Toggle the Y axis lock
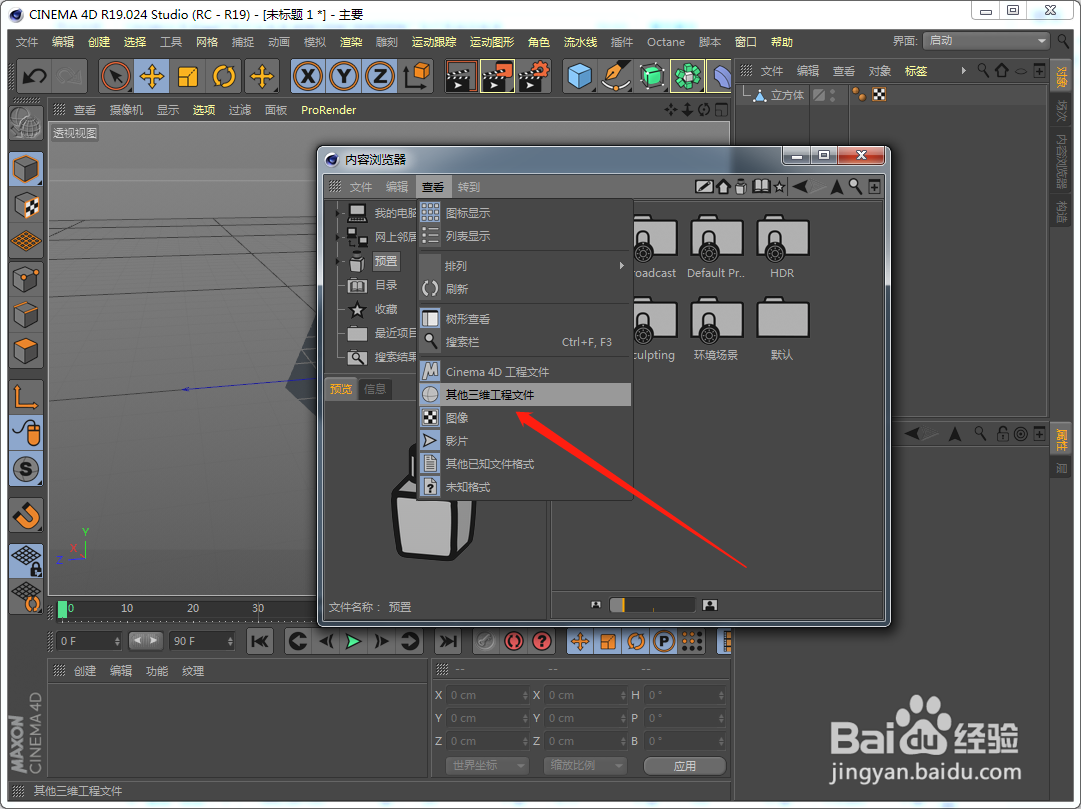This screenshot has width=1081, height=809. (345, 76)
